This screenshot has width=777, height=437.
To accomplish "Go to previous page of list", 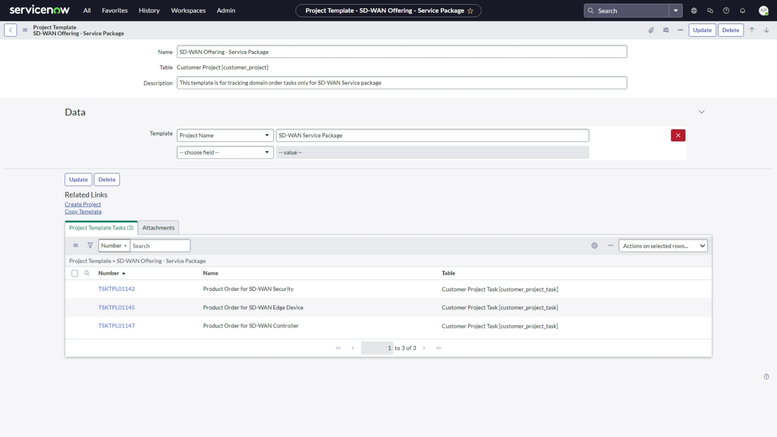I will (x=353, y=348).
